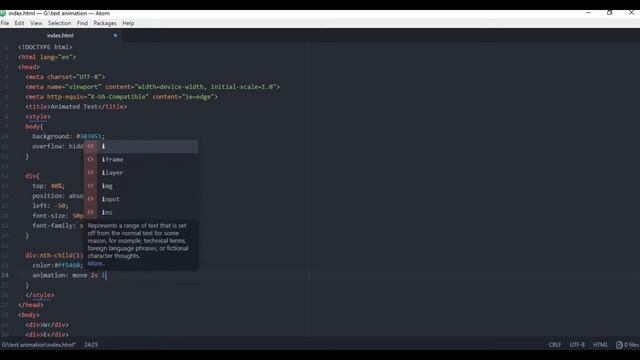Viewport: 640px width, 360px height.
Task: Click line number 24 in the gutter
Action: click(5, 276)
